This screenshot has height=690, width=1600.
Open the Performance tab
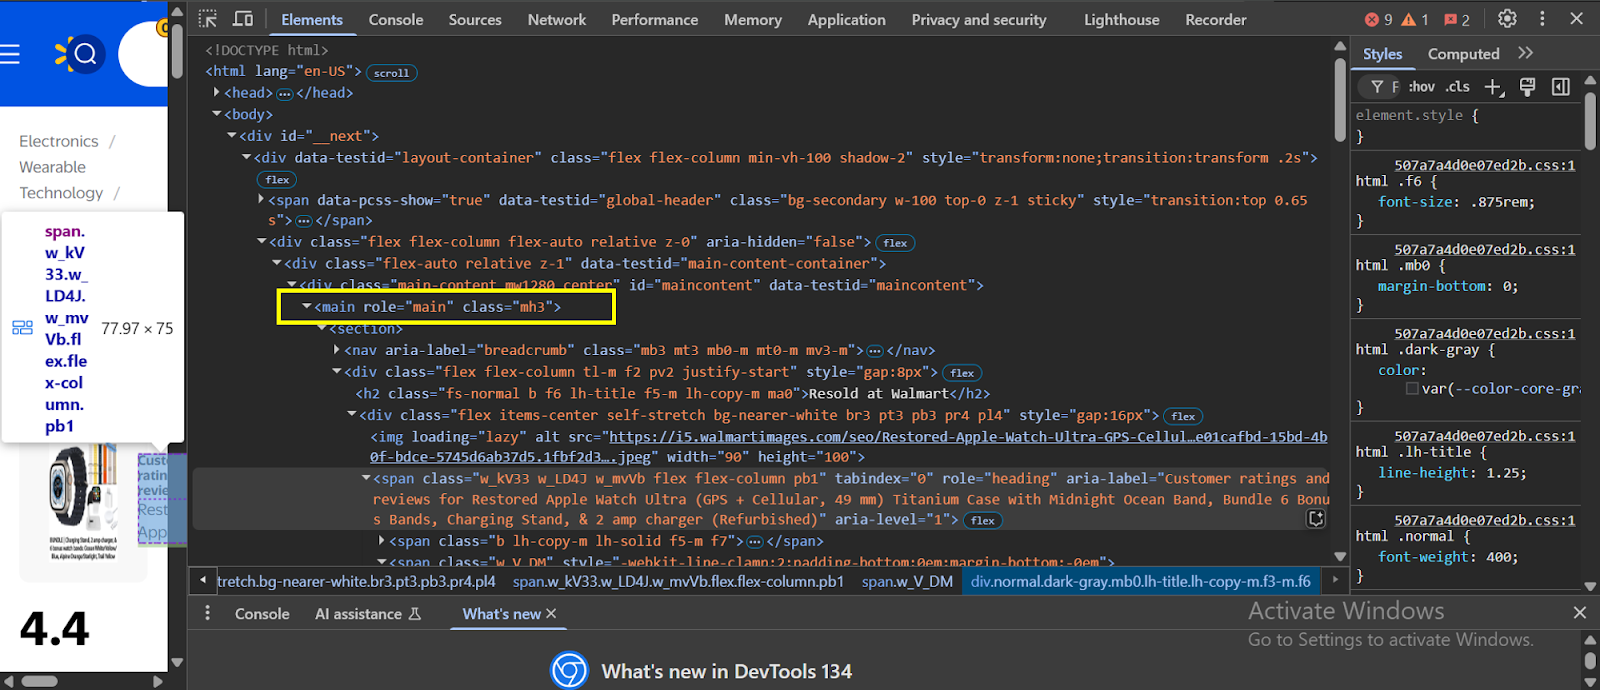click(655, 19)
